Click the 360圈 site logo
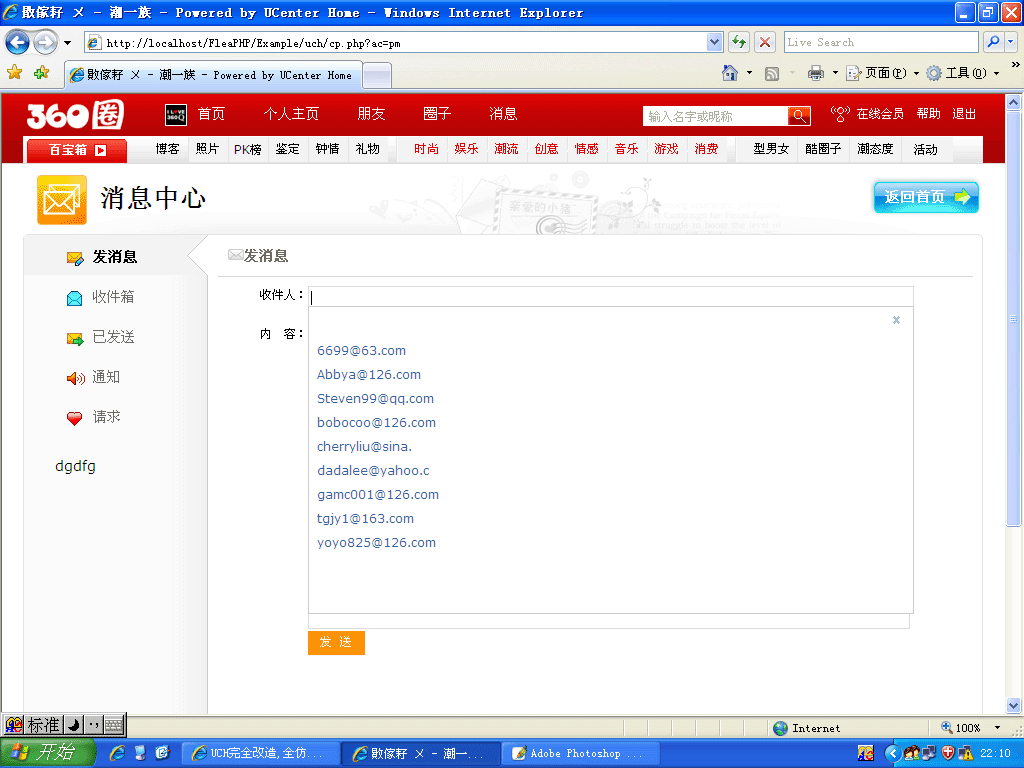 click(75, 115)
